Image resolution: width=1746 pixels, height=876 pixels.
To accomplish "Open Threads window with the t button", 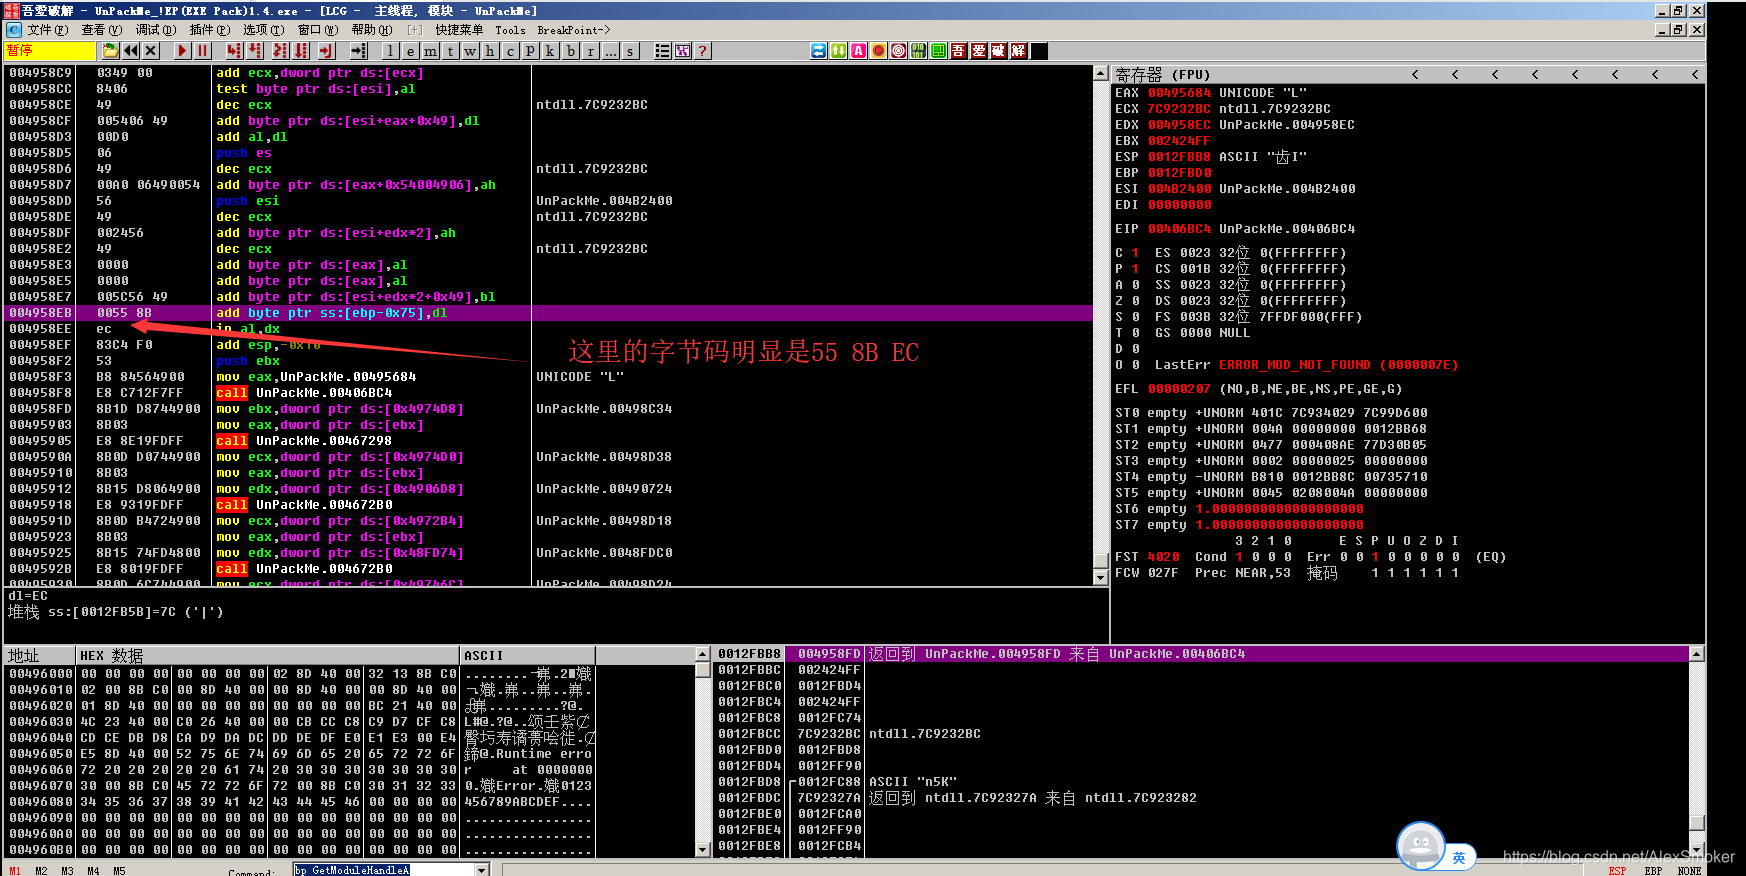I will point(450,51).
